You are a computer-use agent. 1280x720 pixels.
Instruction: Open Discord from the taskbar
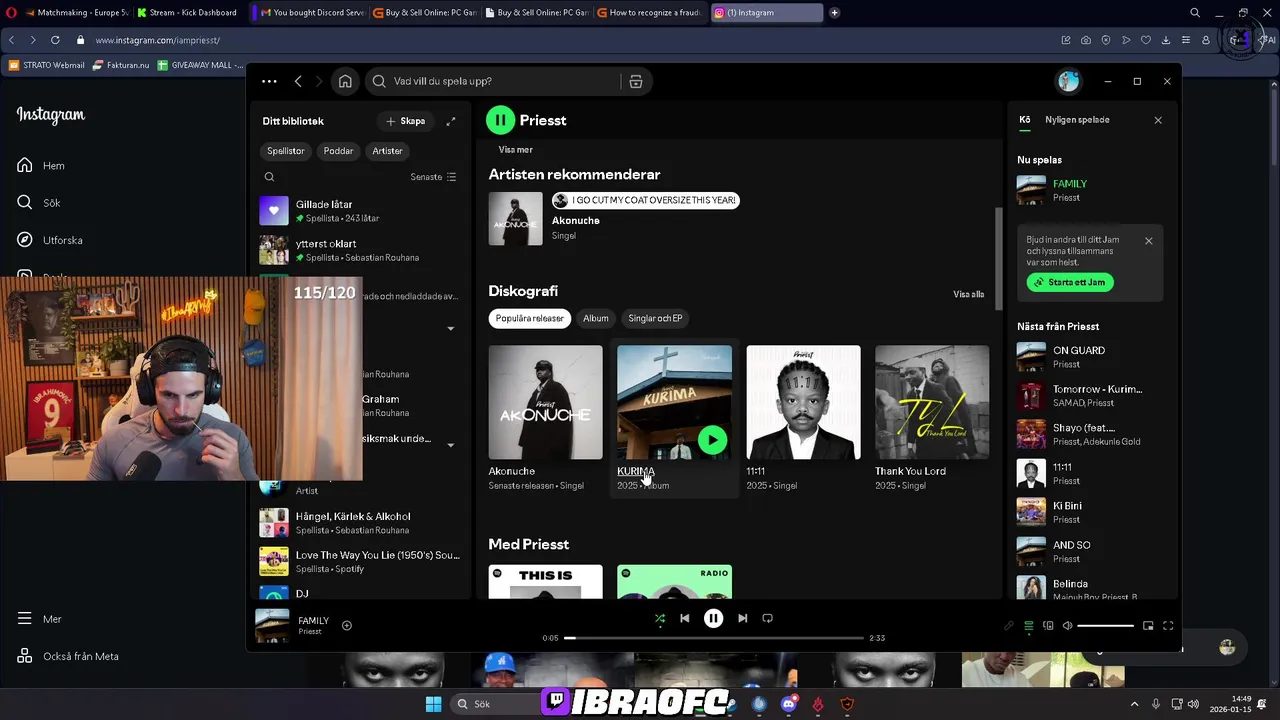788,704
